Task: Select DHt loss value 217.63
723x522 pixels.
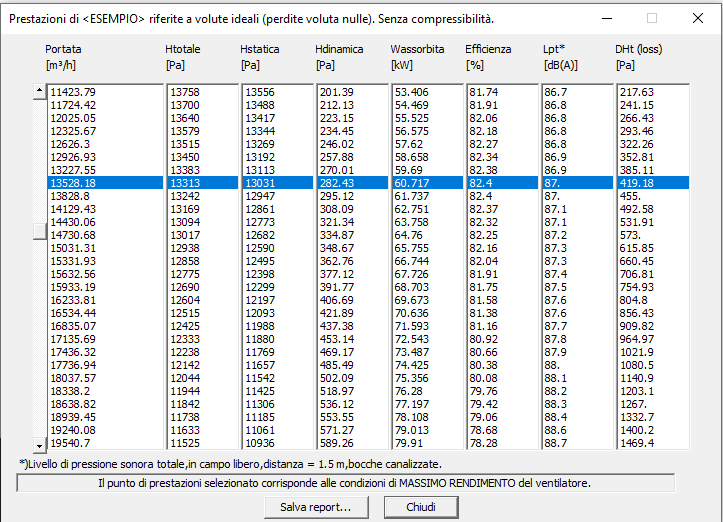Action: (x=636, y=92)
